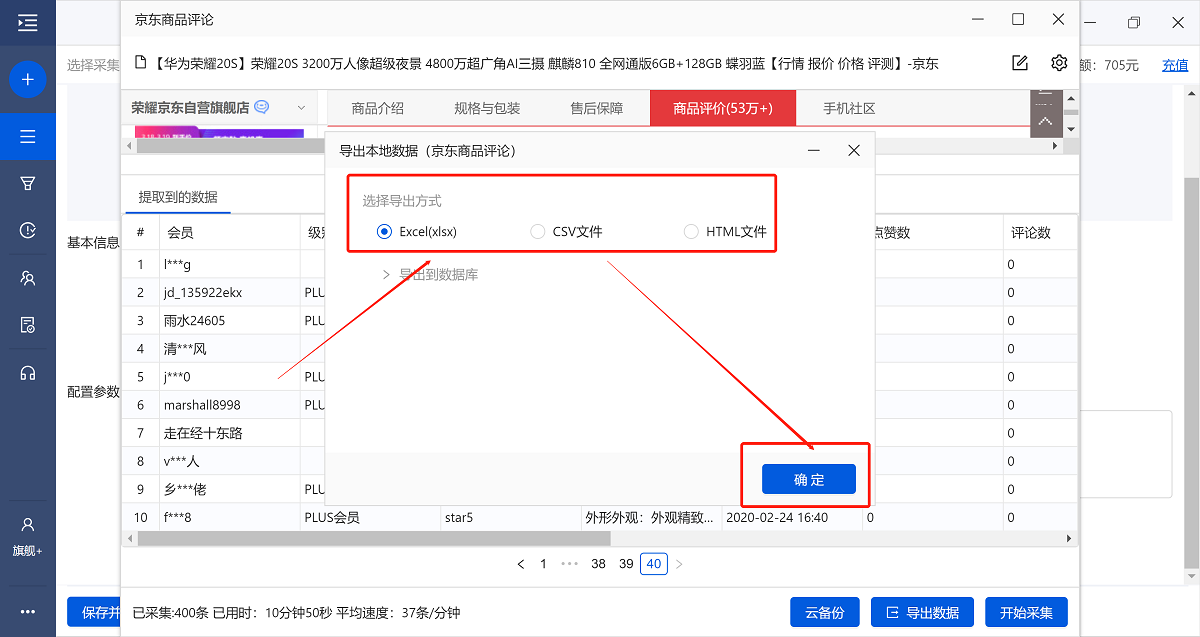Open the three-dots more menu in sidebar

tap(27, 612)
